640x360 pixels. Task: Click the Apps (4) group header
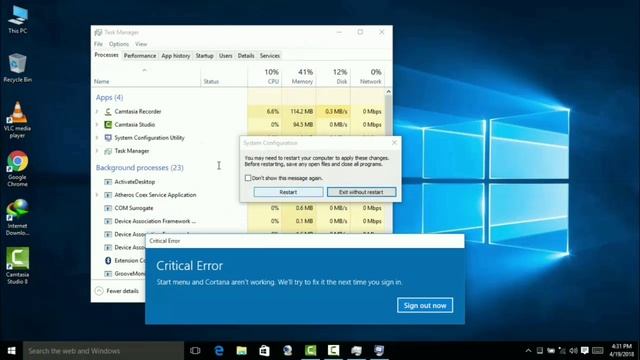109,97
